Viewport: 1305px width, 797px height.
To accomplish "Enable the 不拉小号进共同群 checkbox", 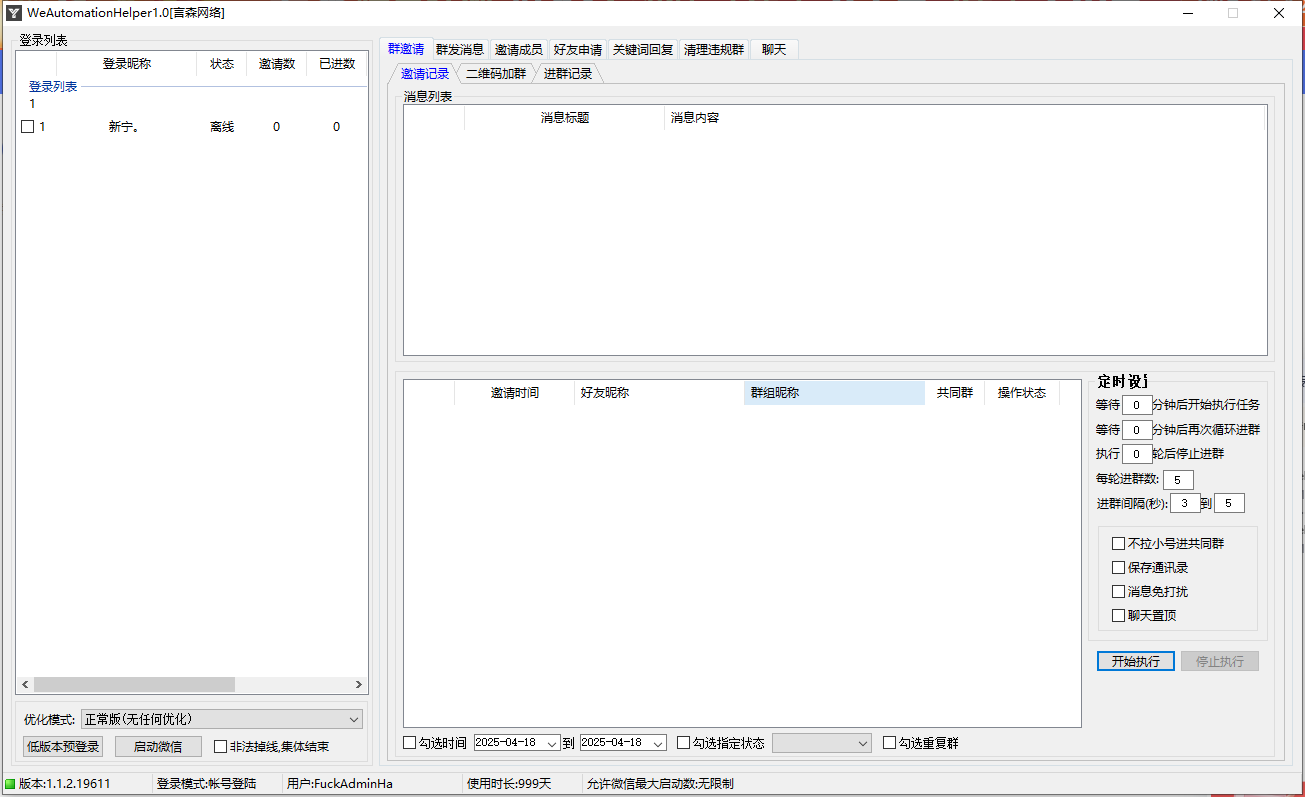I will click(x=1119, y=544).
